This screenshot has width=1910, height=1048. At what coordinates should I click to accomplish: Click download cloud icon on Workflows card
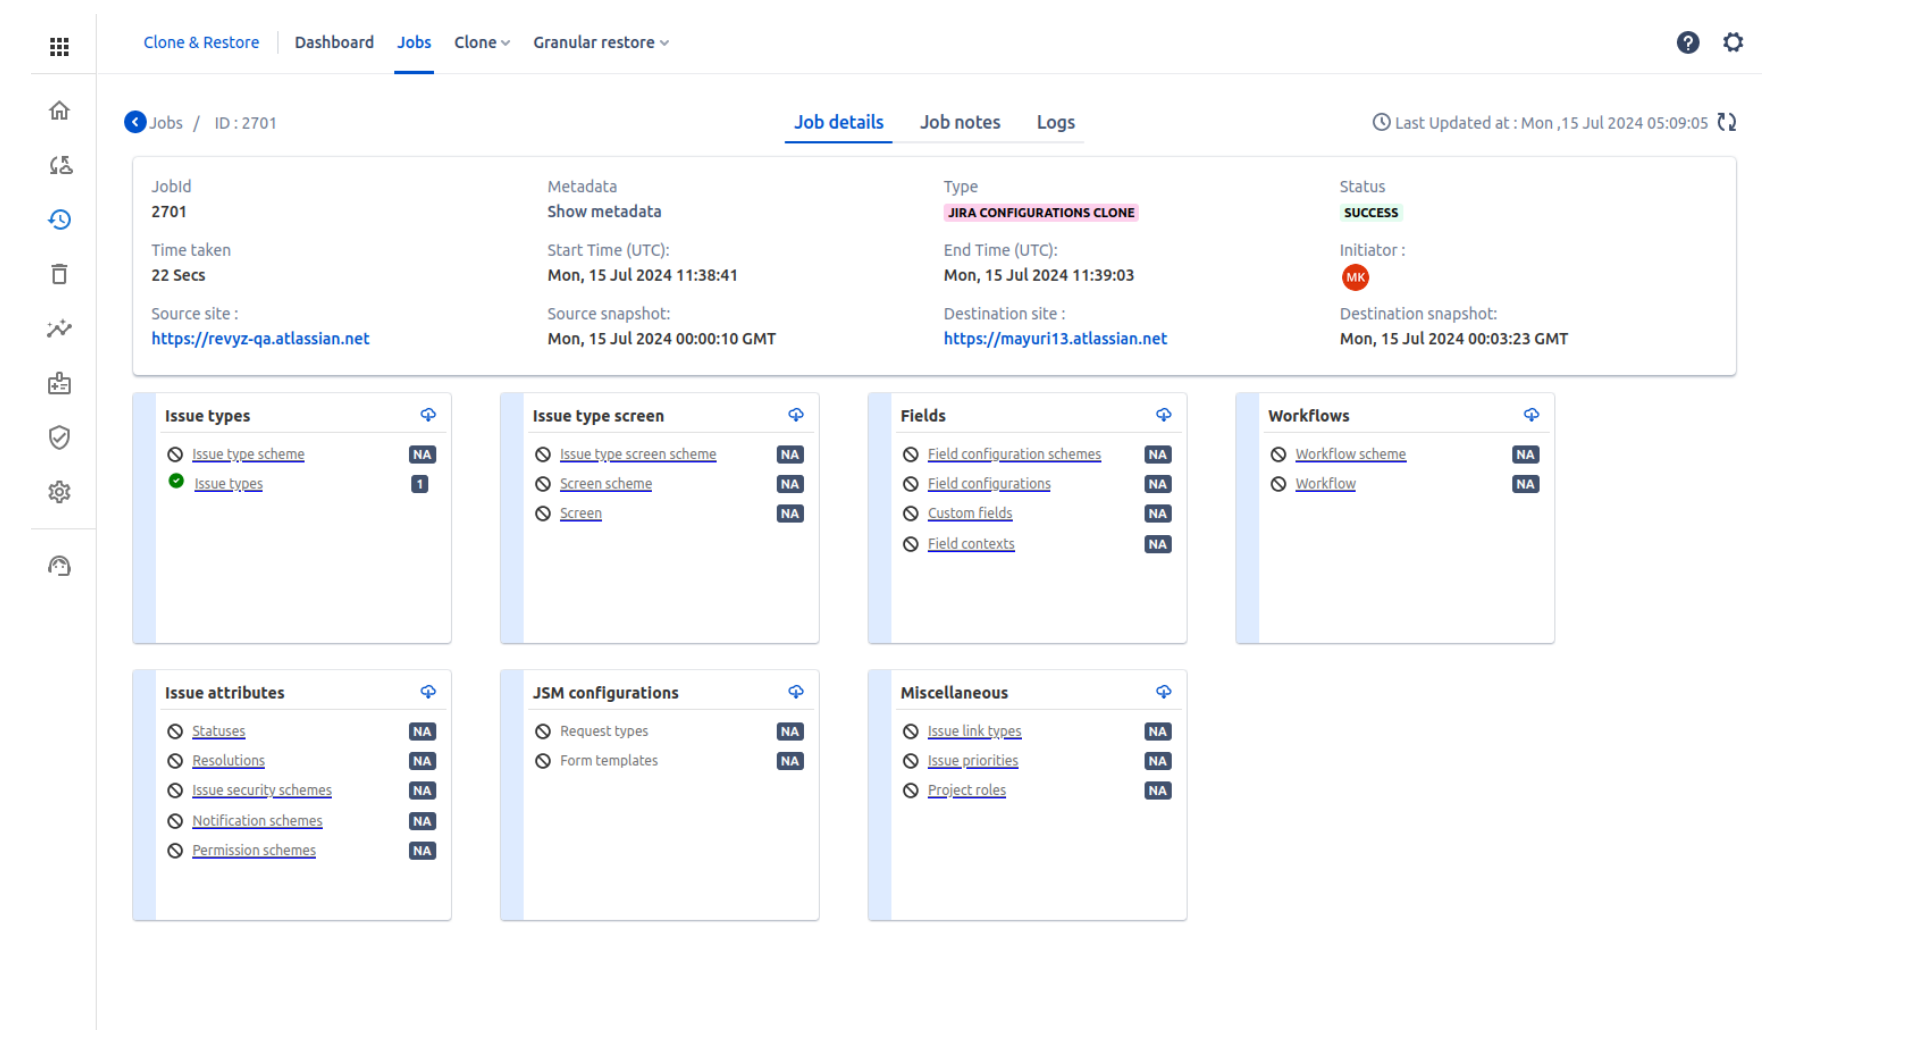[1530, 415]
